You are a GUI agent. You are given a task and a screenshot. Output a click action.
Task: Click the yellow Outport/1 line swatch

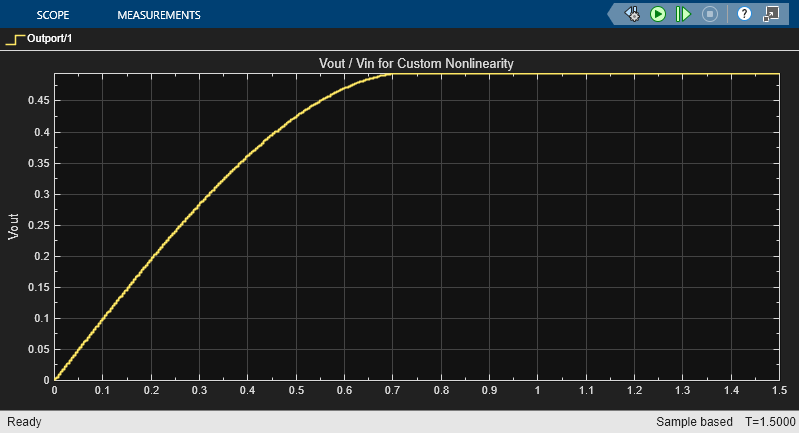(15, 39)
